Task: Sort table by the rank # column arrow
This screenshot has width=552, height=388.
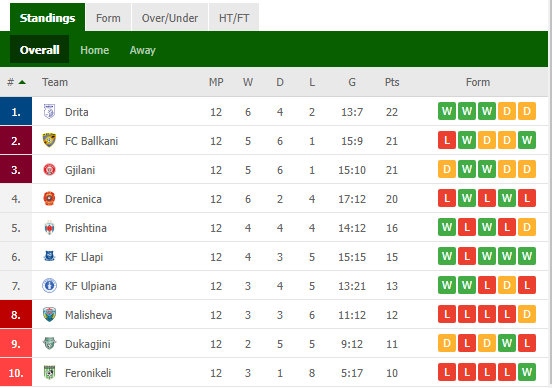Action: tap(22, 82)
